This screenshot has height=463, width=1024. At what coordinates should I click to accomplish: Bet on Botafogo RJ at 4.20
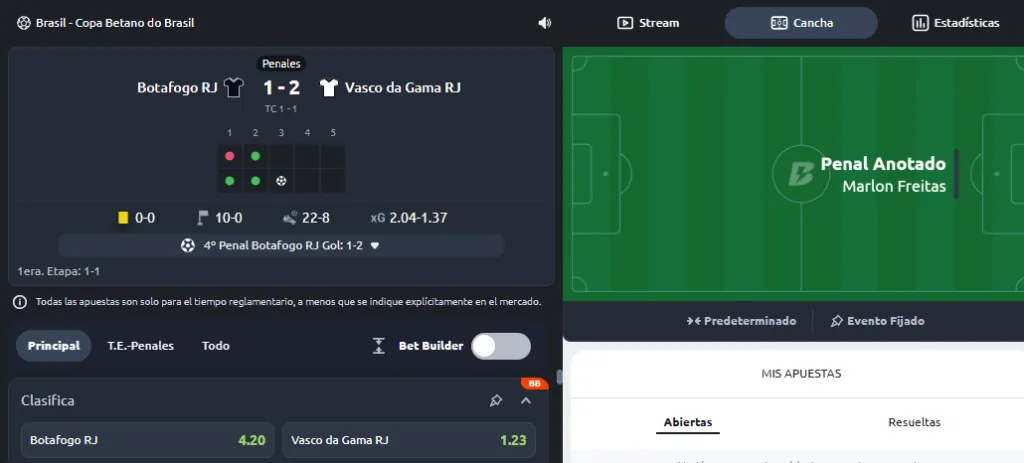point(148,440)
